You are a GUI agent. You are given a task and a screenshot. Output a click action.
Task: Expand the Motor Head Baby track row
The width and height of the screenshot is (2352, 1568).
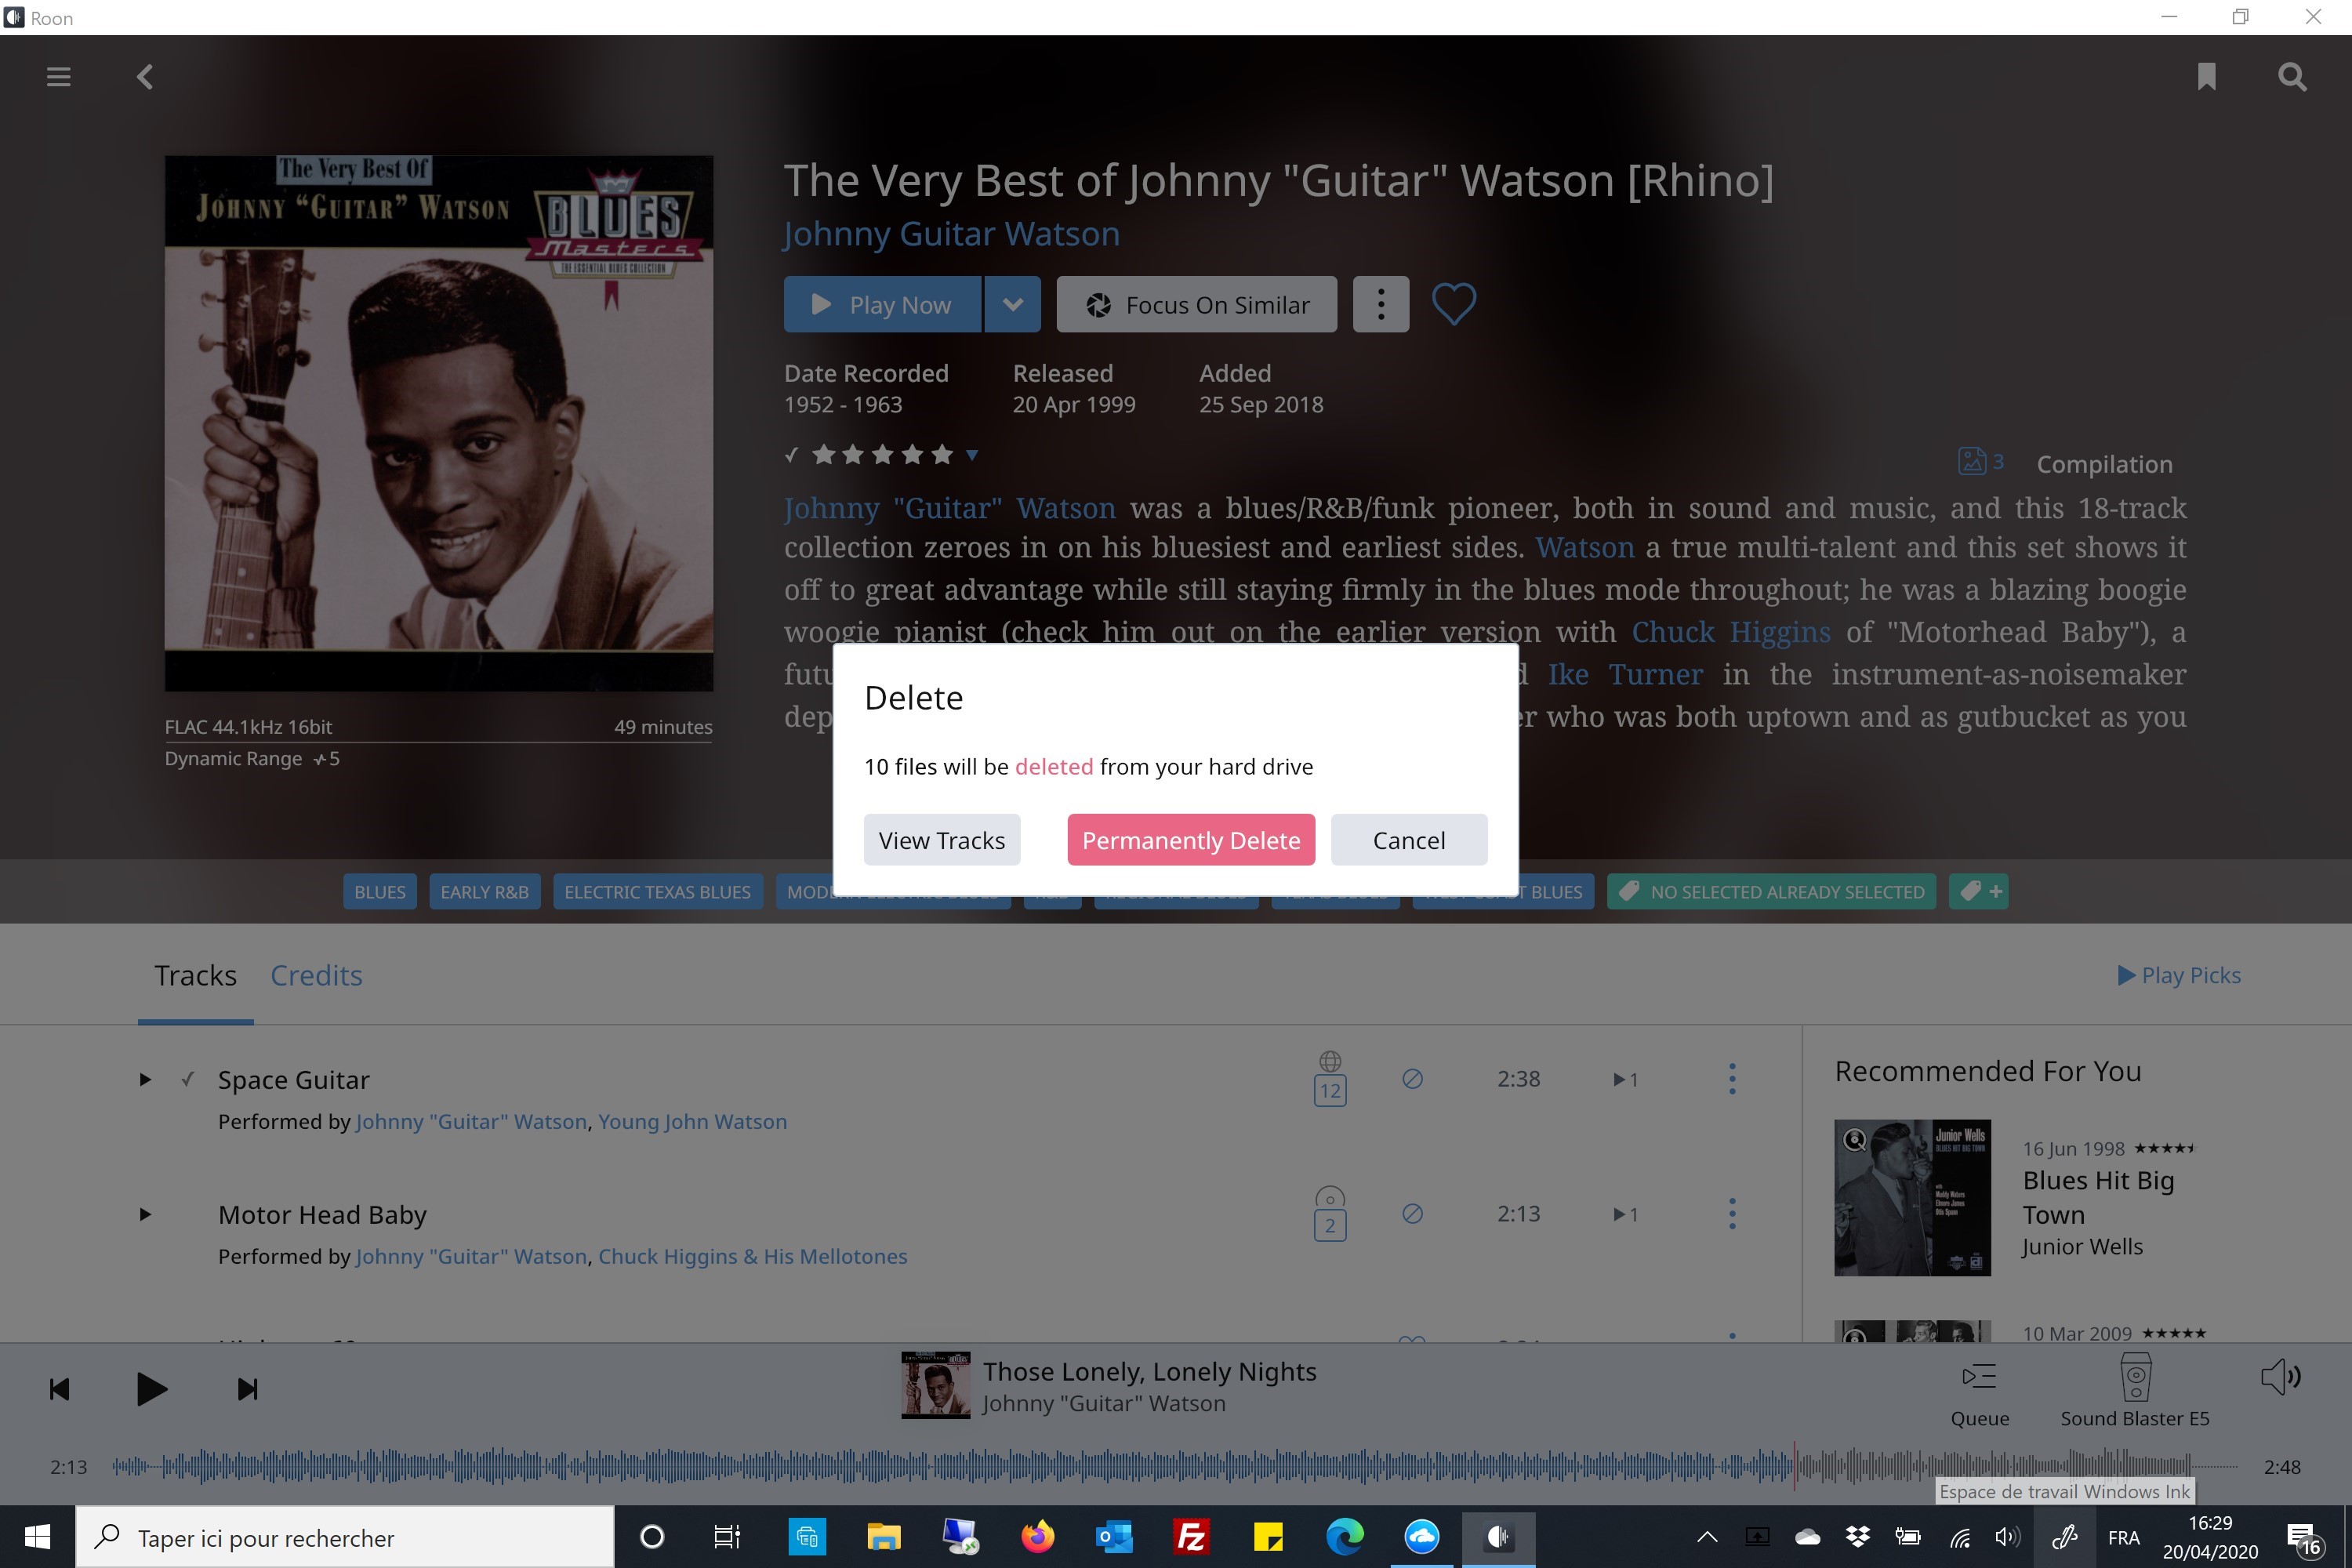pos(145,1214)
